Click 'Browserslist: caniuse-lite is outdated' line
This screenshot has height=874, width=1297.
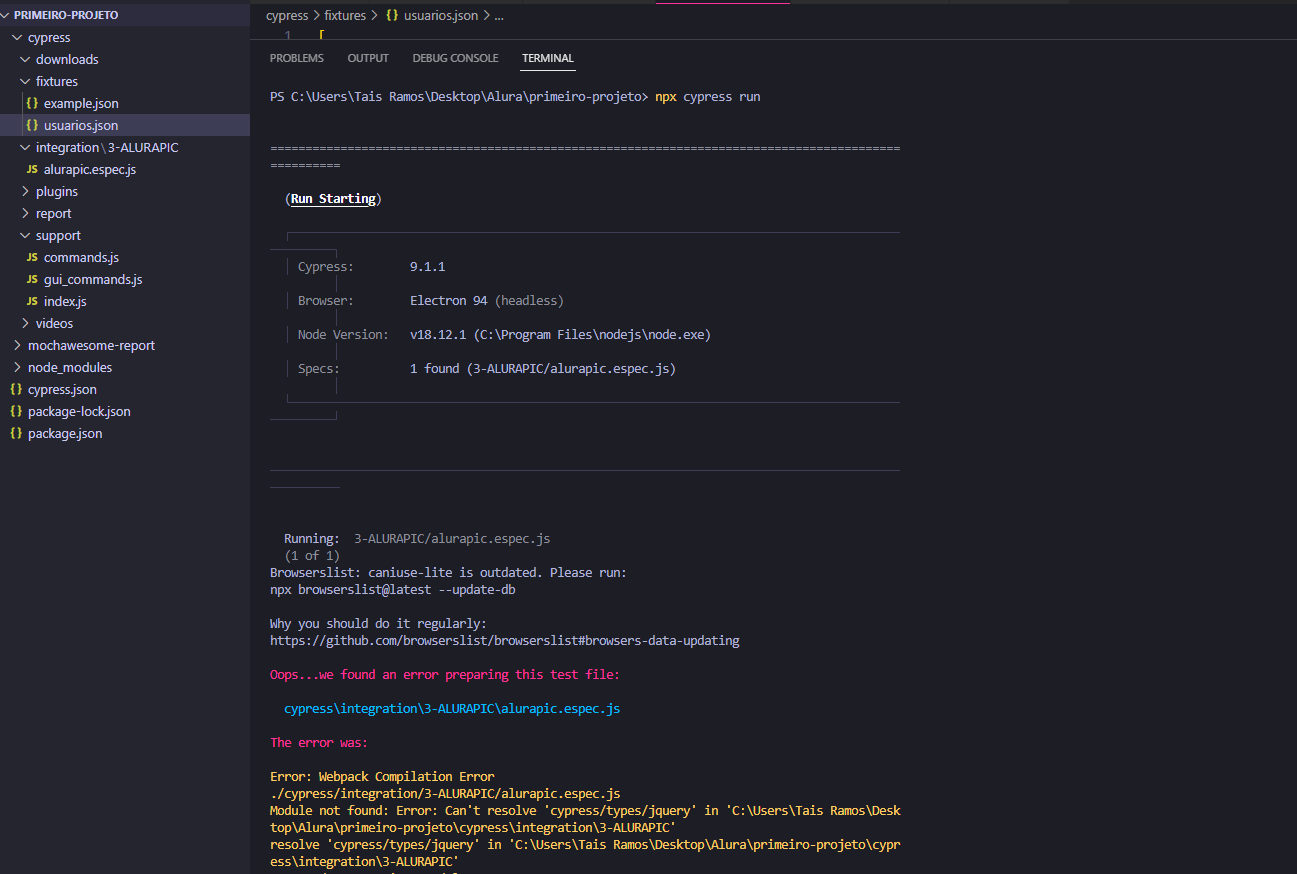coord(448,573)
